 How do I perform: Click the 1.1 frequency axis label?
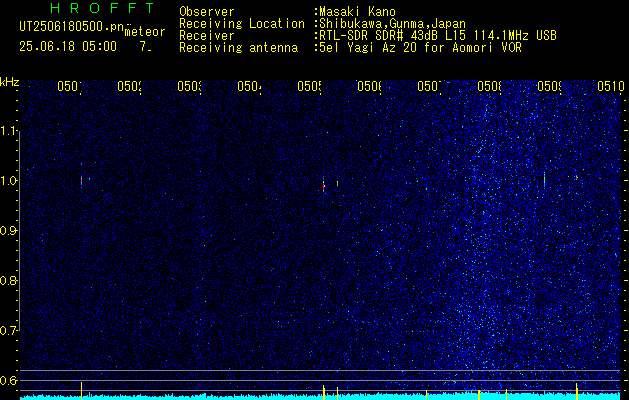coord(9,131)
